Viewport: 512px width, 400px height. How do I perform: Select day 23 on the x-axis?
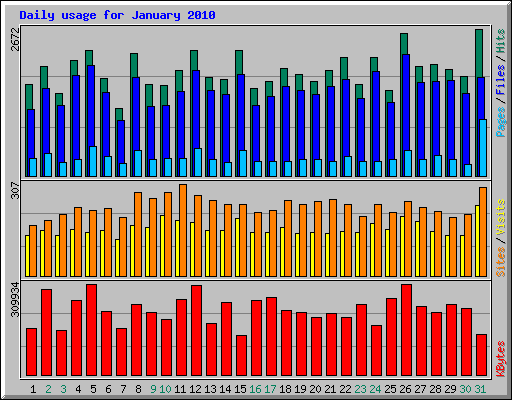click(360, 389)
